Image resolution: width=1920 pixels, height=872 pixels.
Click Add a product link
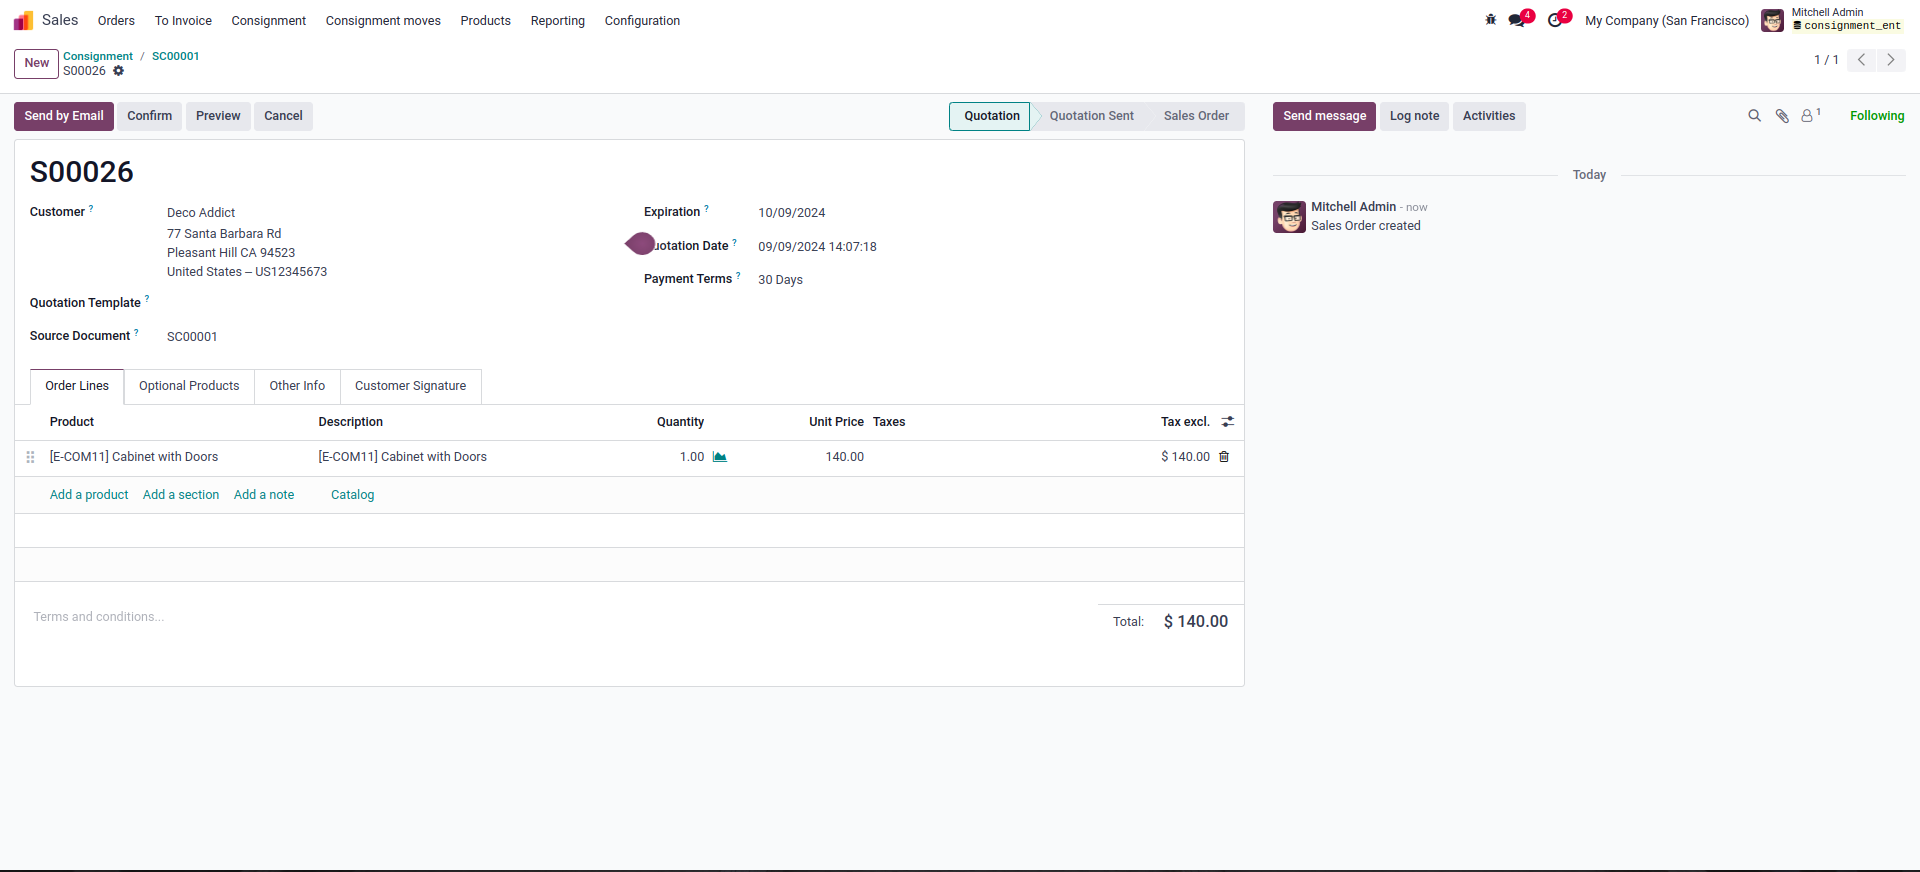tap(89, 495)
